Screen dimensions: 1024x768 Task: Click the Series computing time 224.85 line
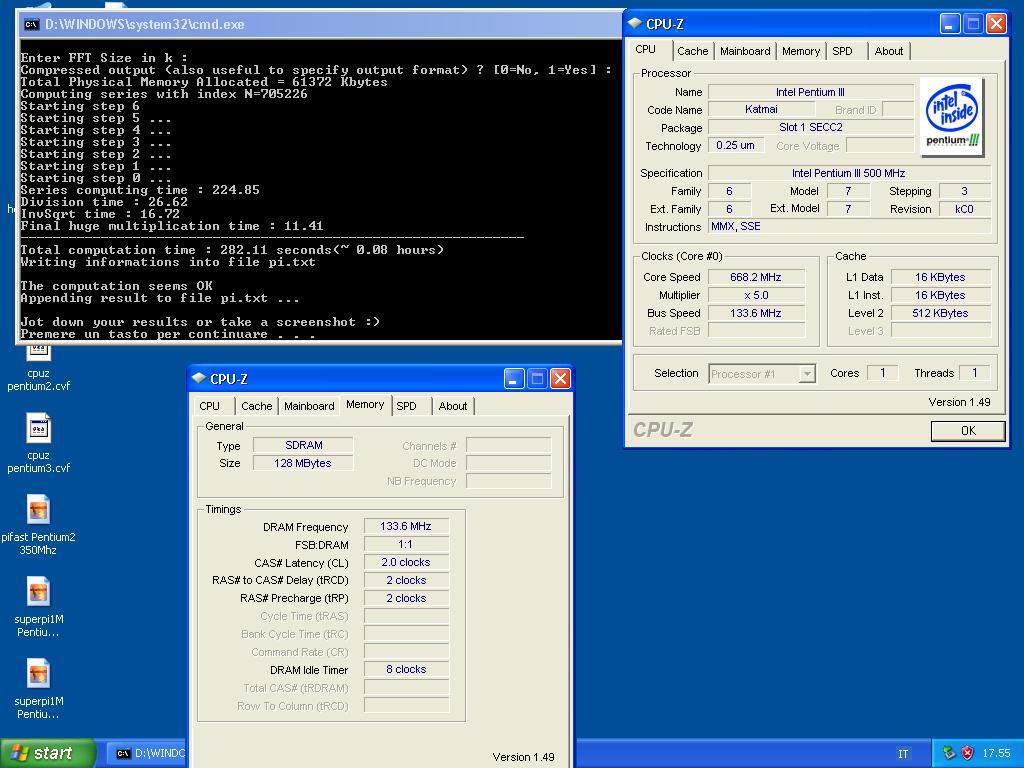click(x=140, y=190)
